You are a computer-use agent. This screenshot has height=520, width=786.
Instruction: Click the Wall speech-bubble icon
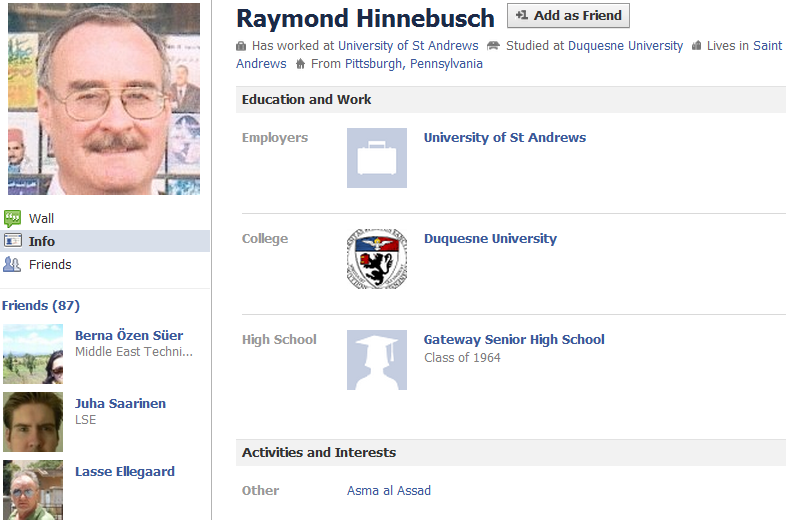coord(12,218)
